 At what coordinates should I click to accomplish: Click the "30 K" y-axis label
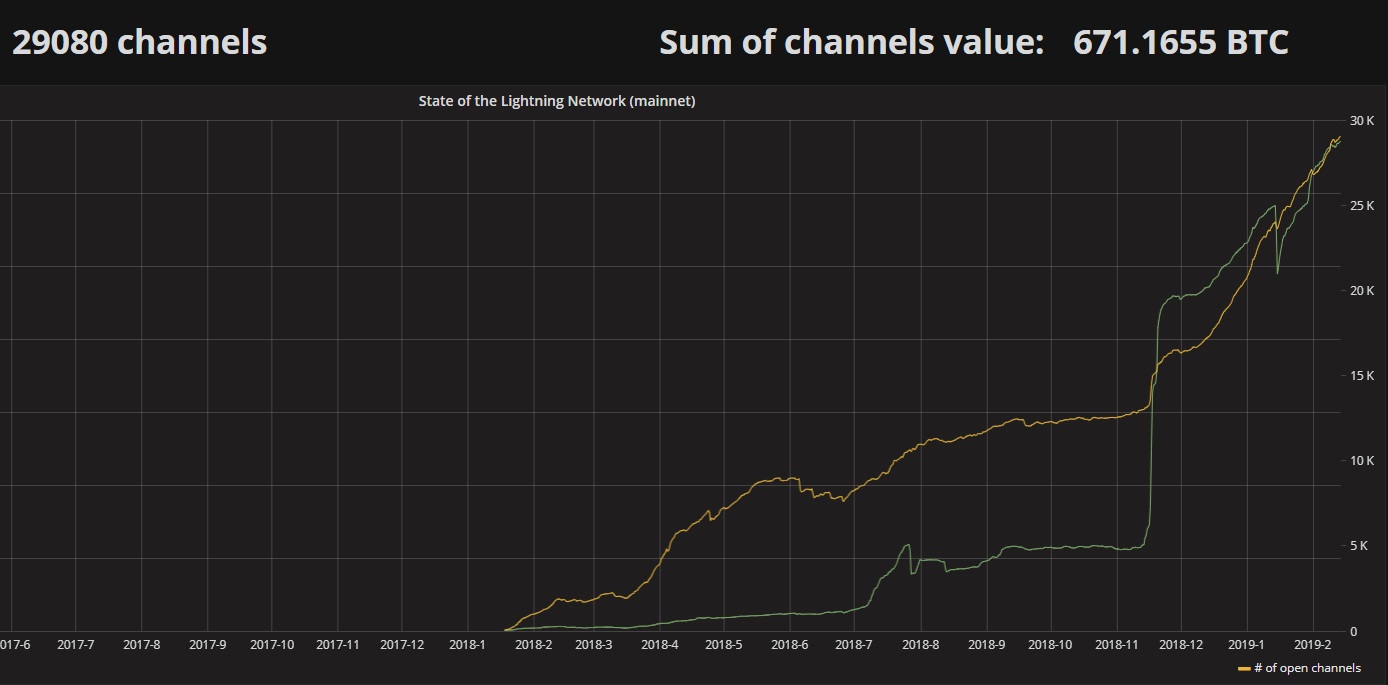click(1363, 119)
